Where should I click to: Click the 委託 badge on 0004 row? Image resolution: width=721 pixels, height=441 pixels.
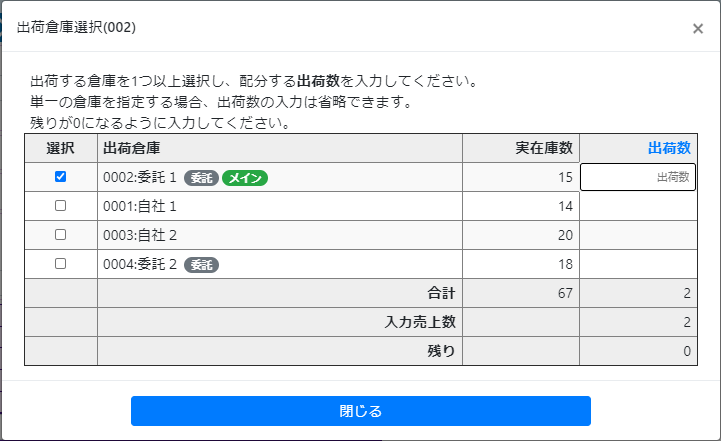(x=201, y=265)
